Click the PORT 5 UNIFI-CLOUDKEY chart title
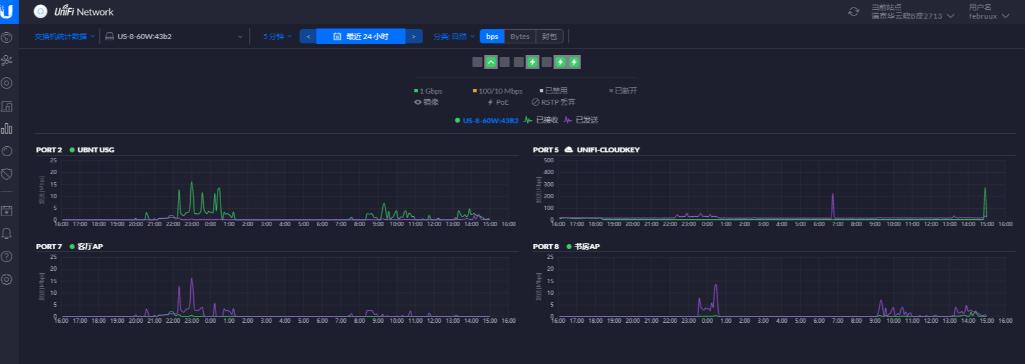 586,150
